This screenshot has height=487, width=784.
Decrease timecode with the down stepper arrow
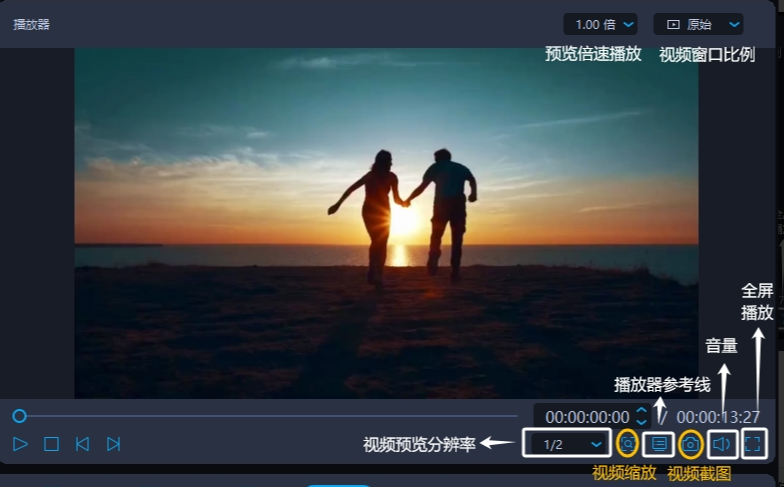point(642,422)
